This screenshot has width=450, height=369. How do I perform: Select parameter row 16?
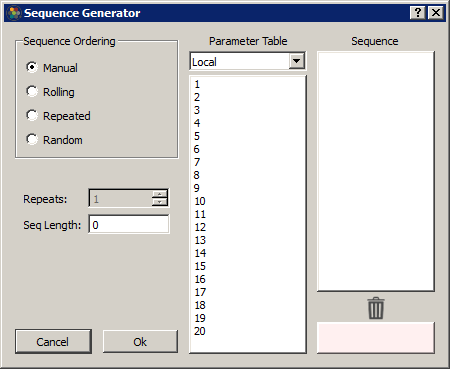247,279
